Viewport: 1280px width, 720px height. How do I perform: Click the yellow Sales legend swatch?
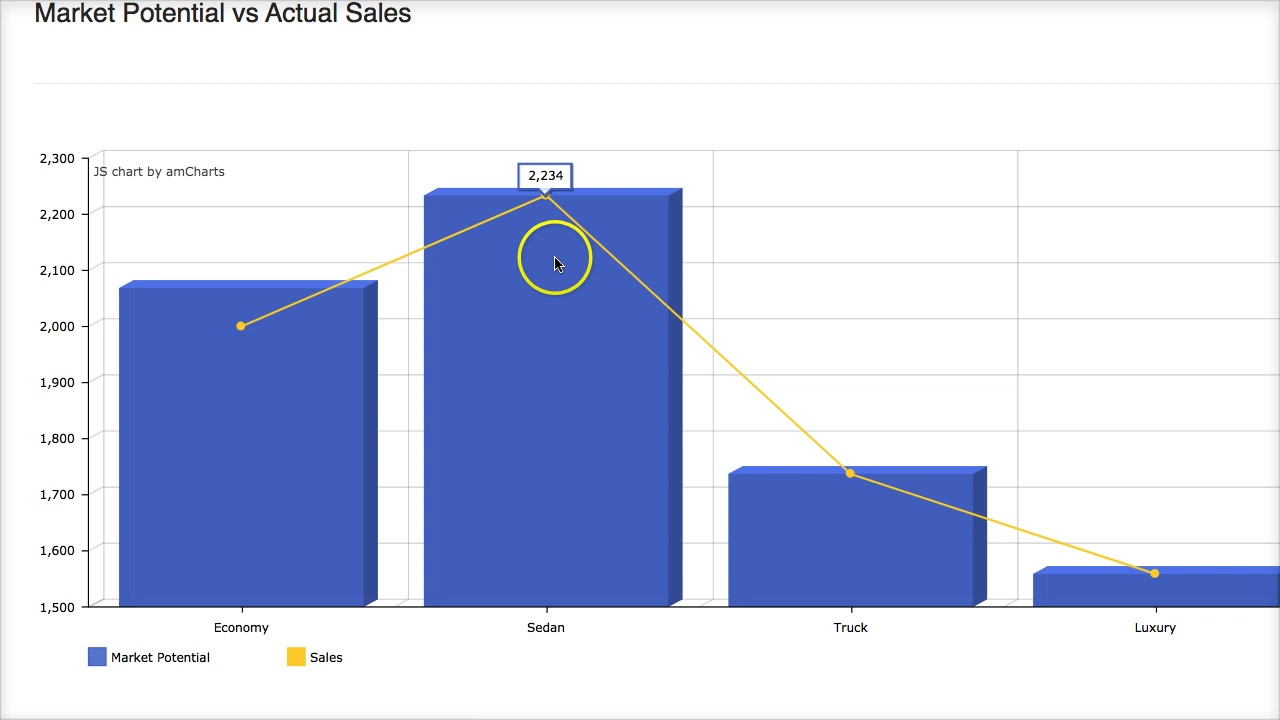[296, 657]
